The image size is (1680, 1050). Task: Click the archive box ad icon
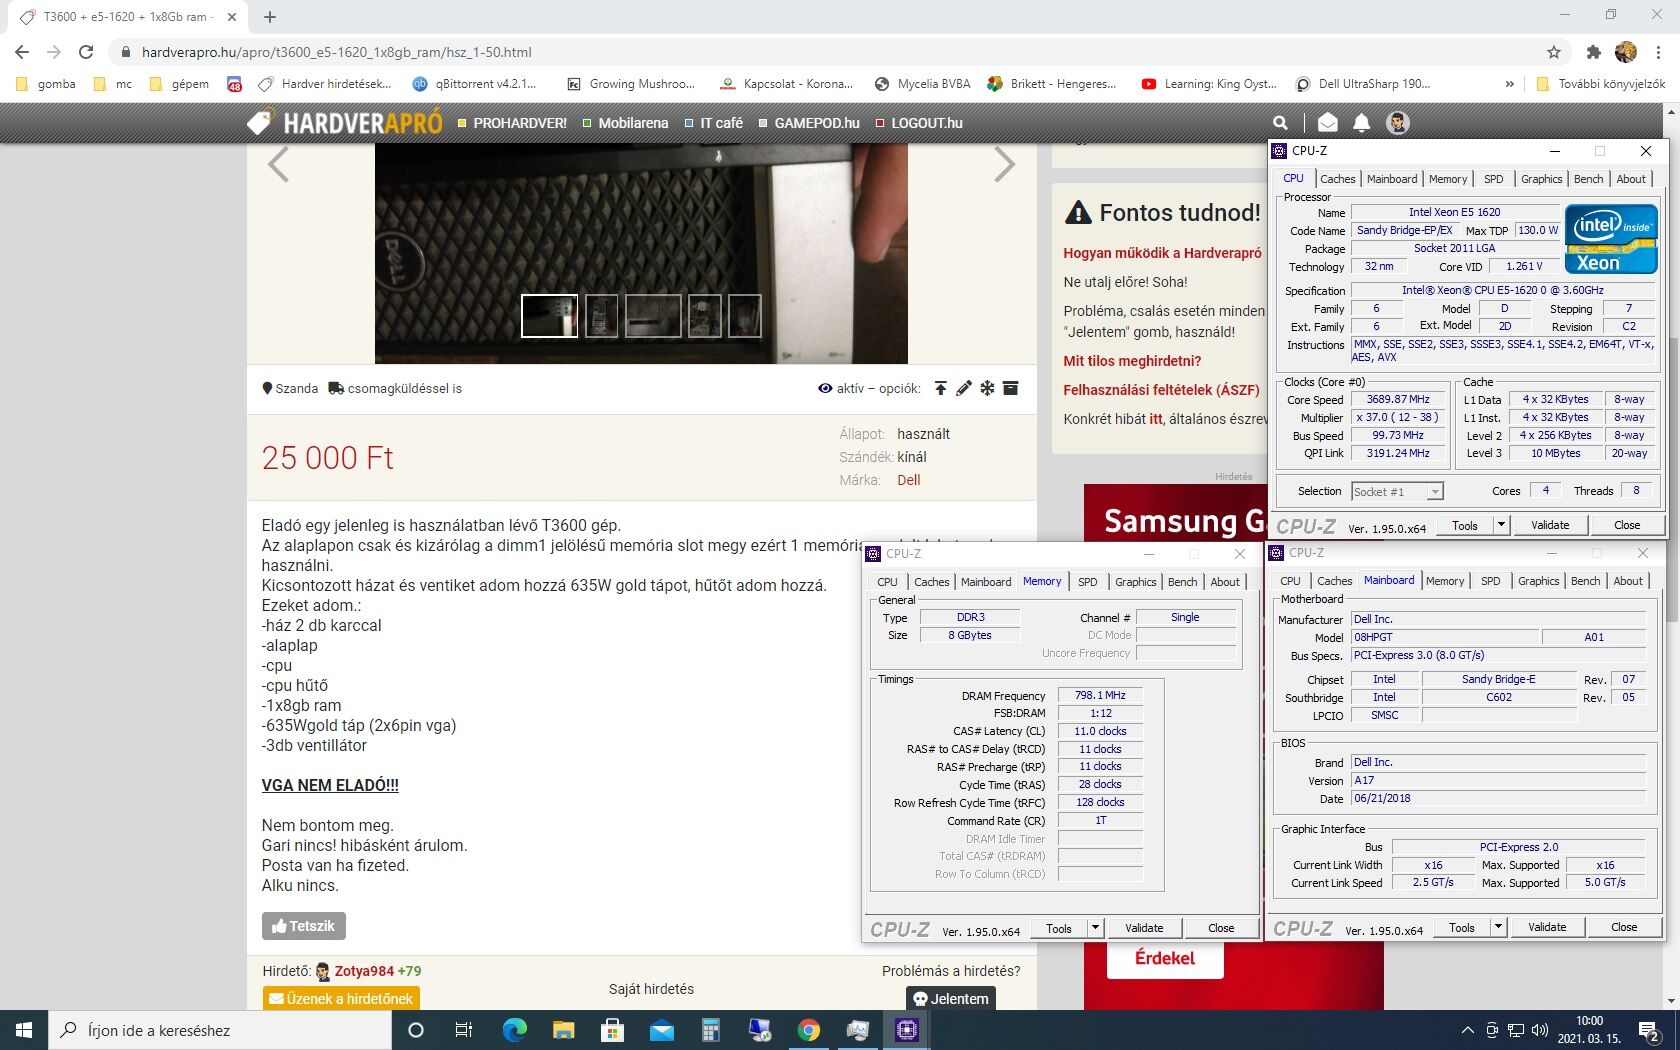(1011, 388)
